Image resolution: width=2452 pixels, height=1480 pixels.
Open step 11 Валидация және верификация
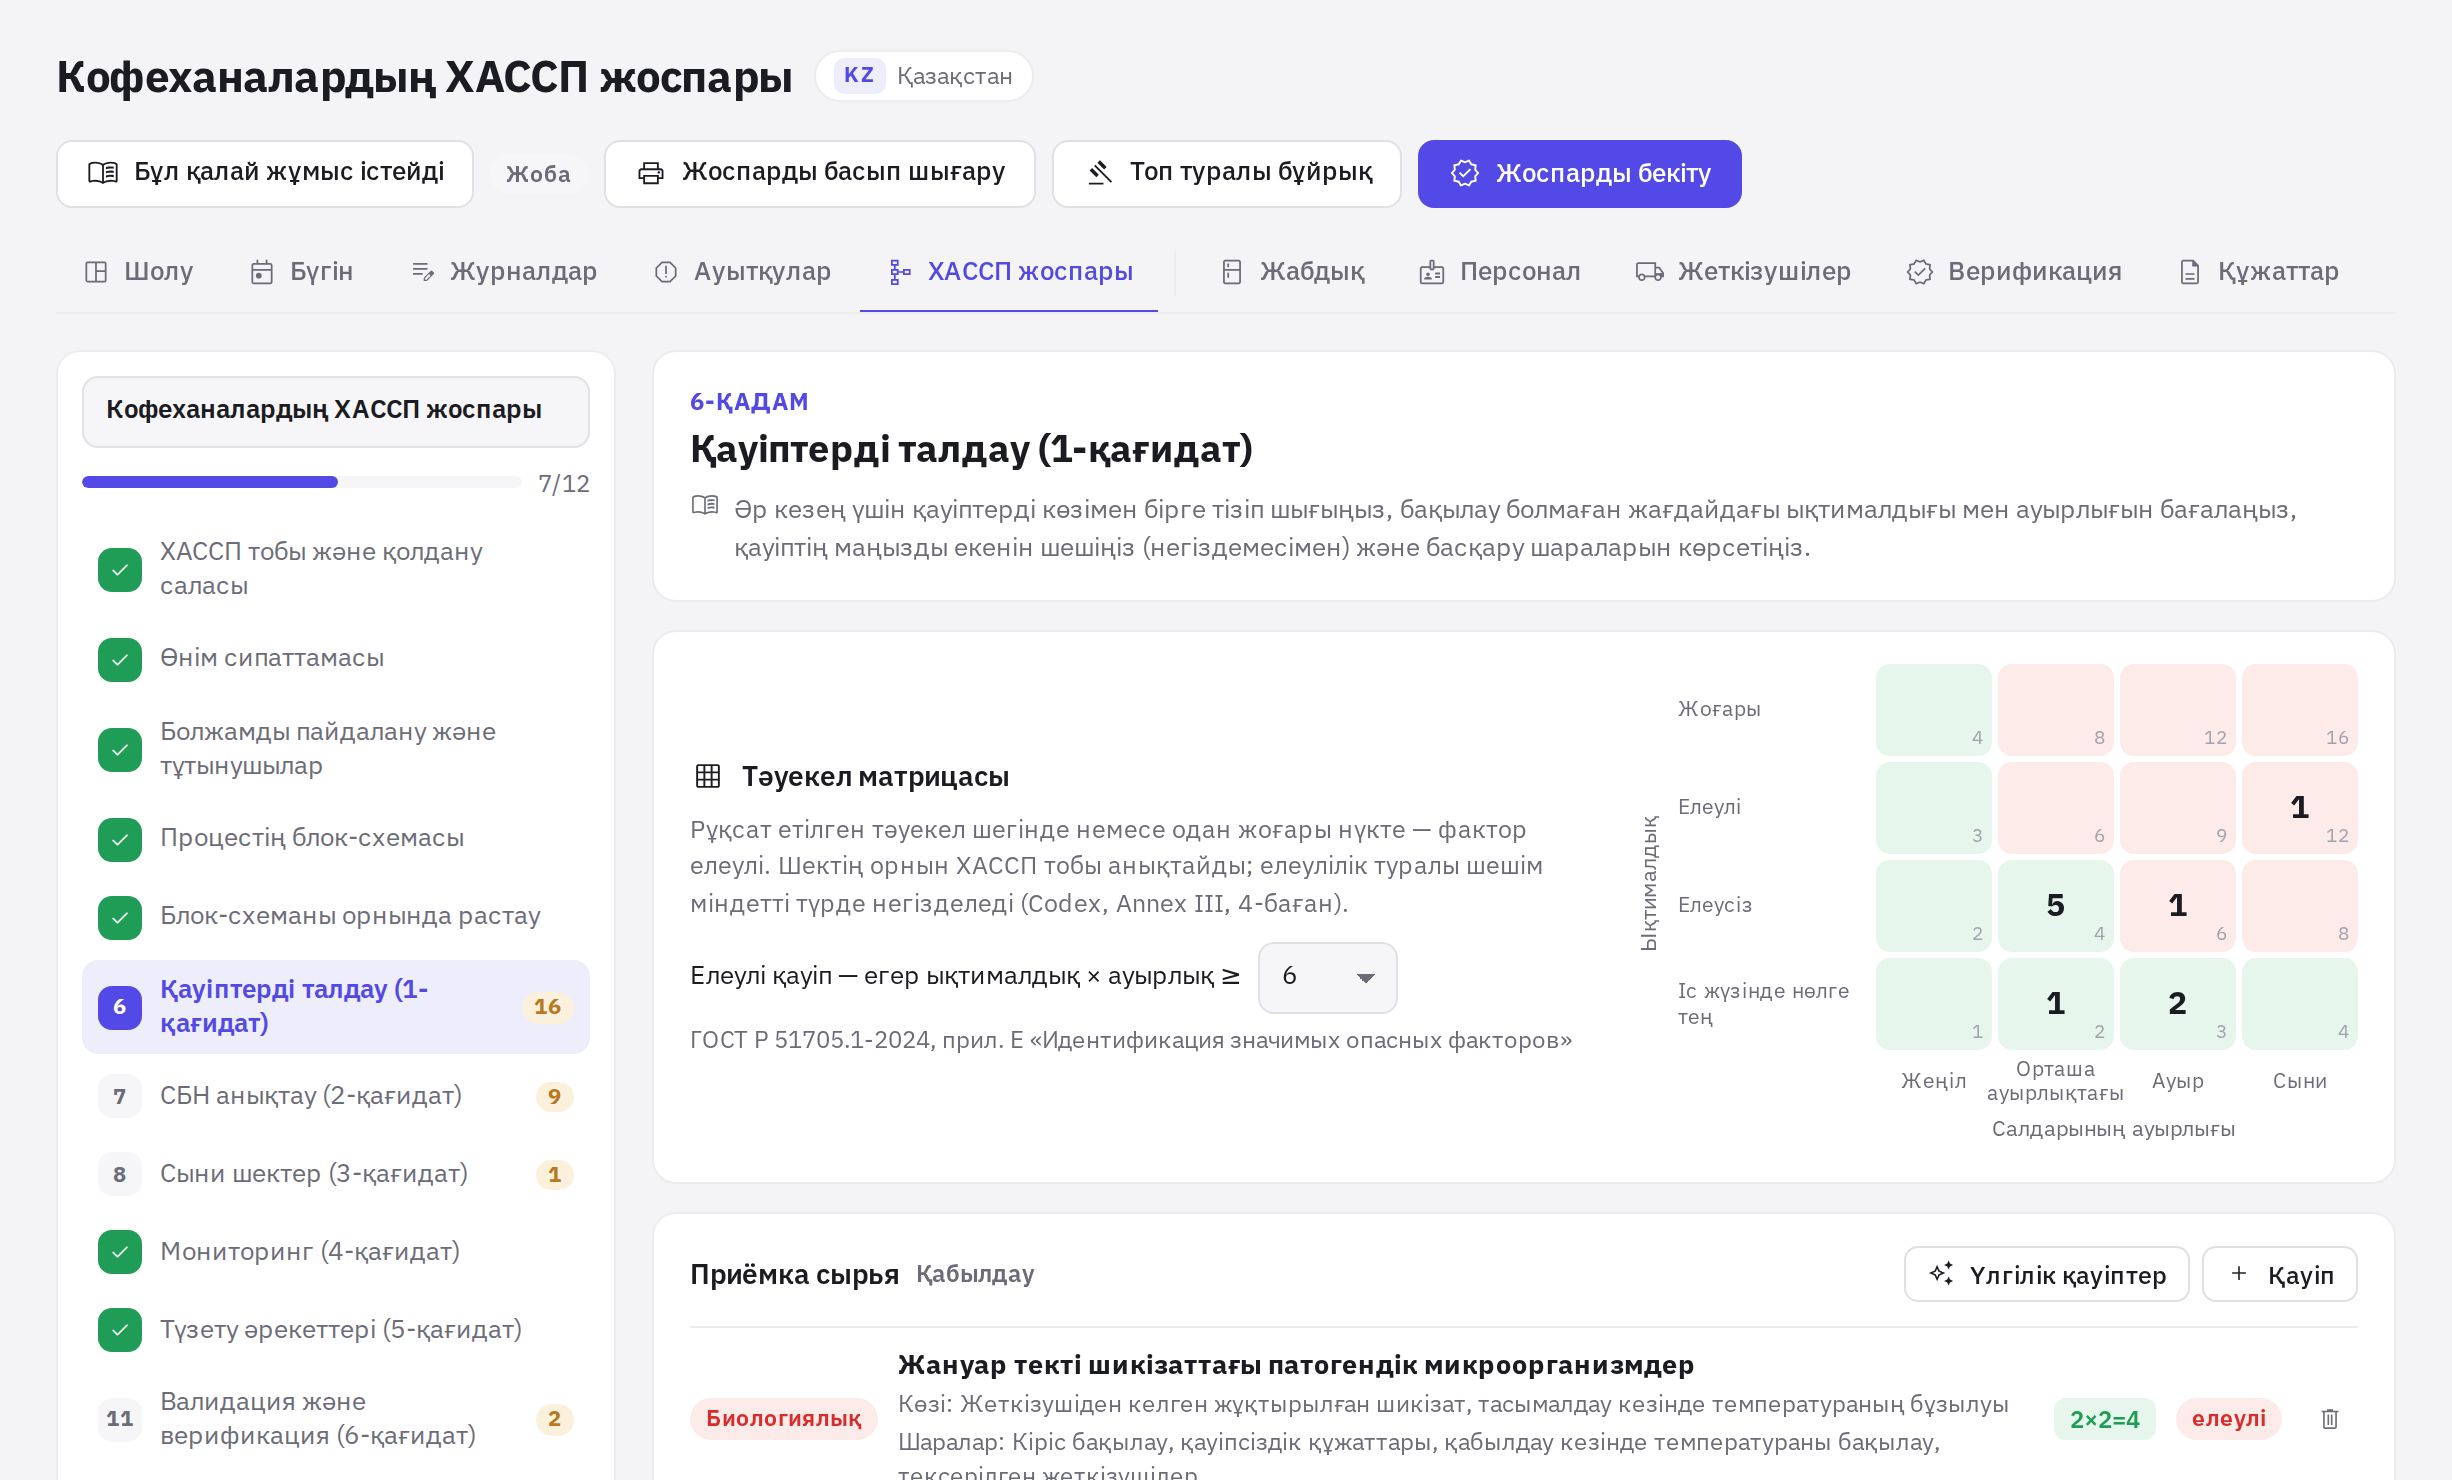click(336, 1419)
